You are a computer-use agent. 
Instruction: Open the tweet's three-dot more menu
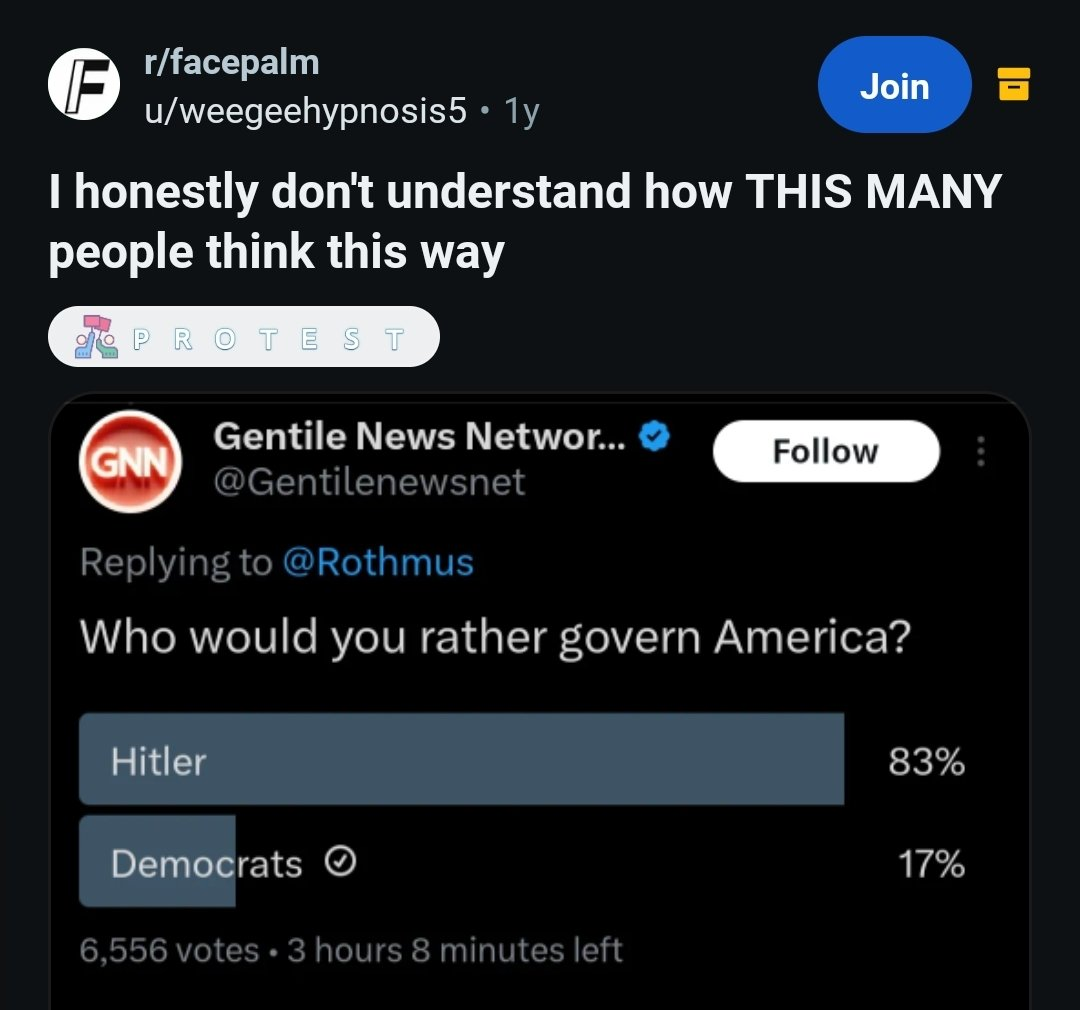coord(981,452)
